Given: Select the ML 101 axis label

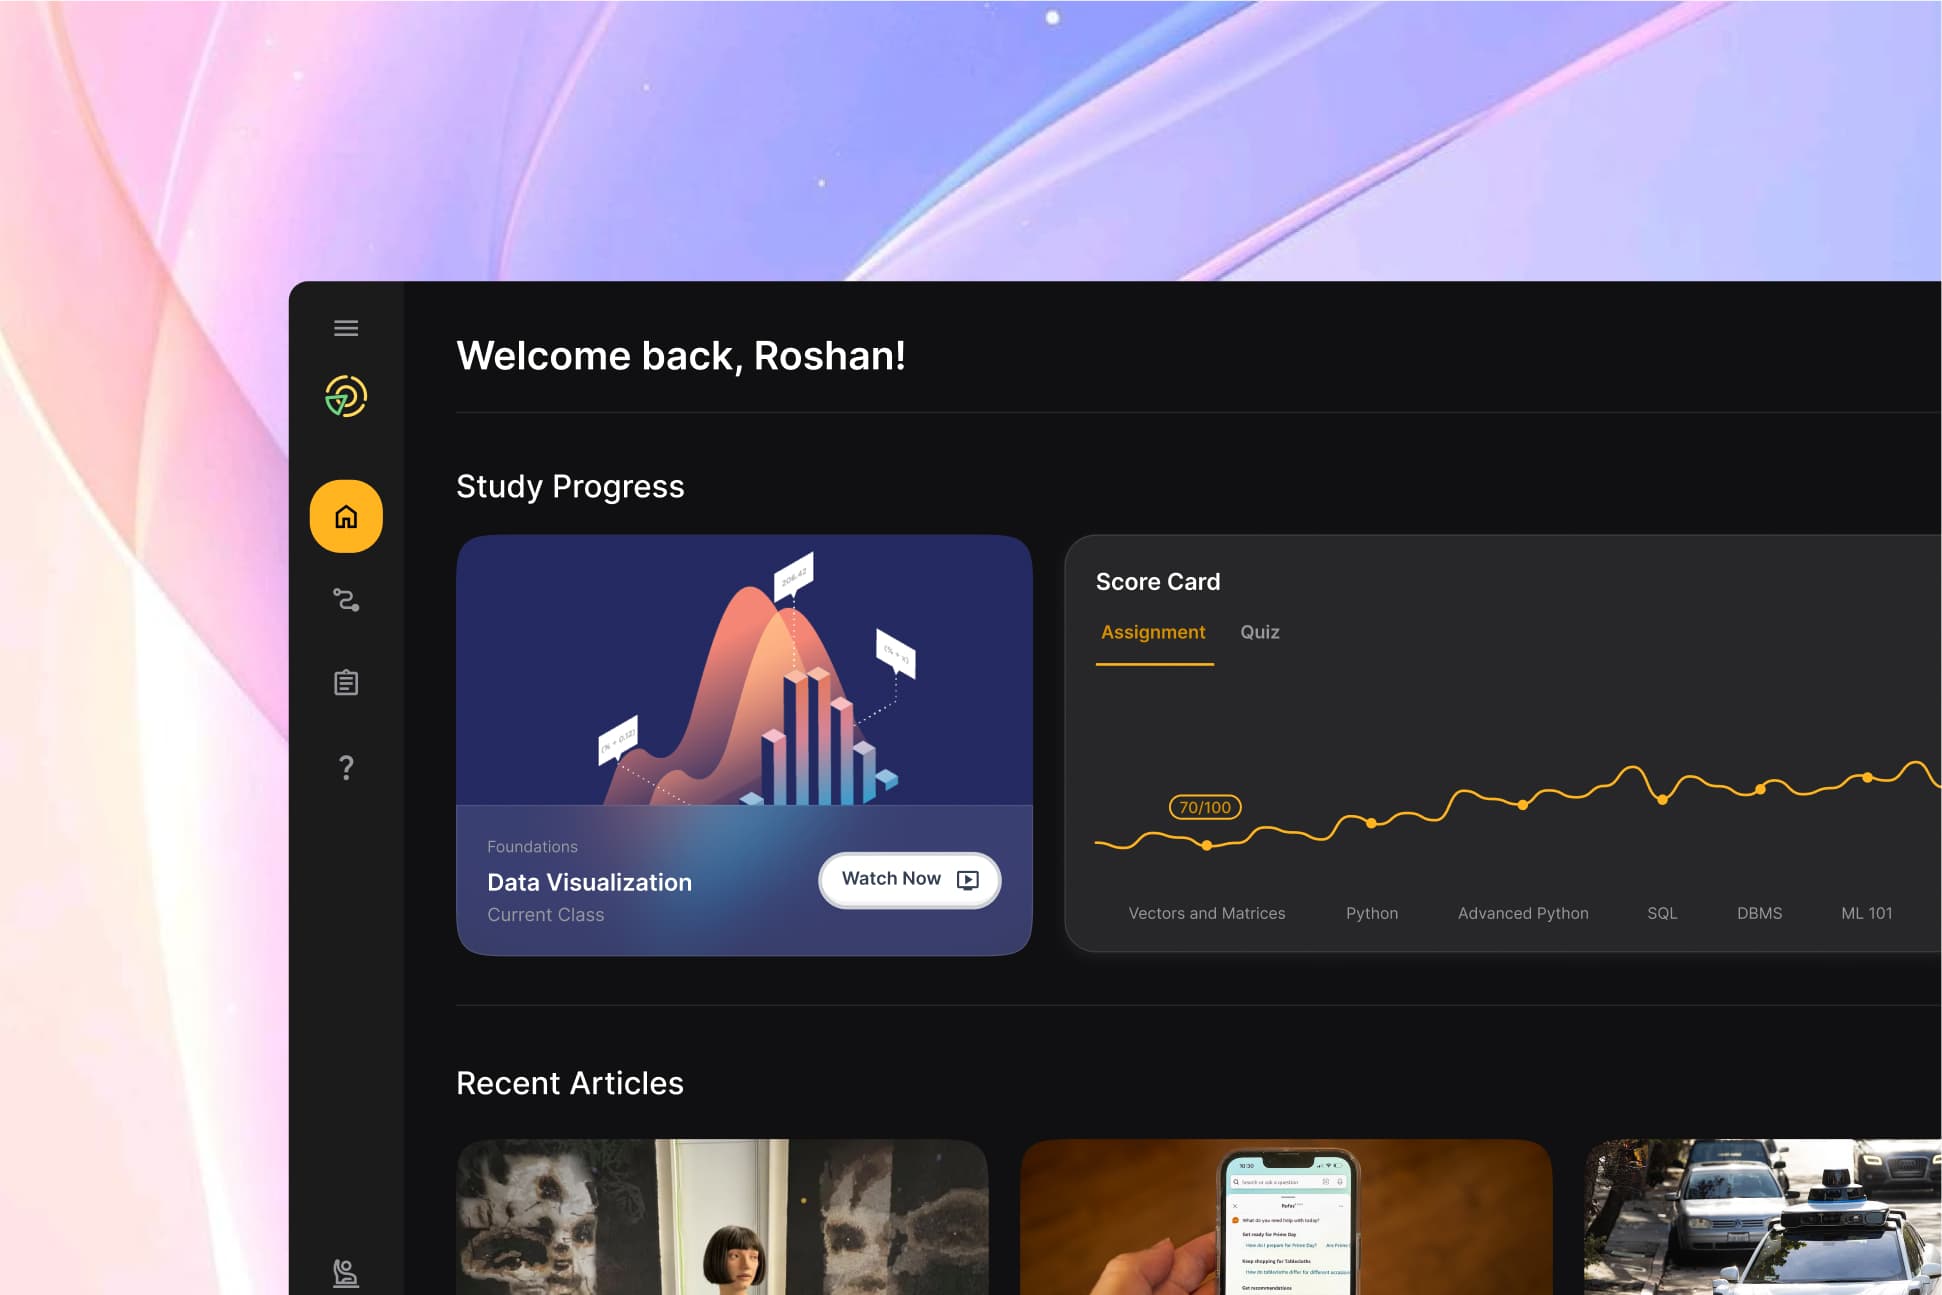Looking at the screenshot, I should (x=1866, y=913).
